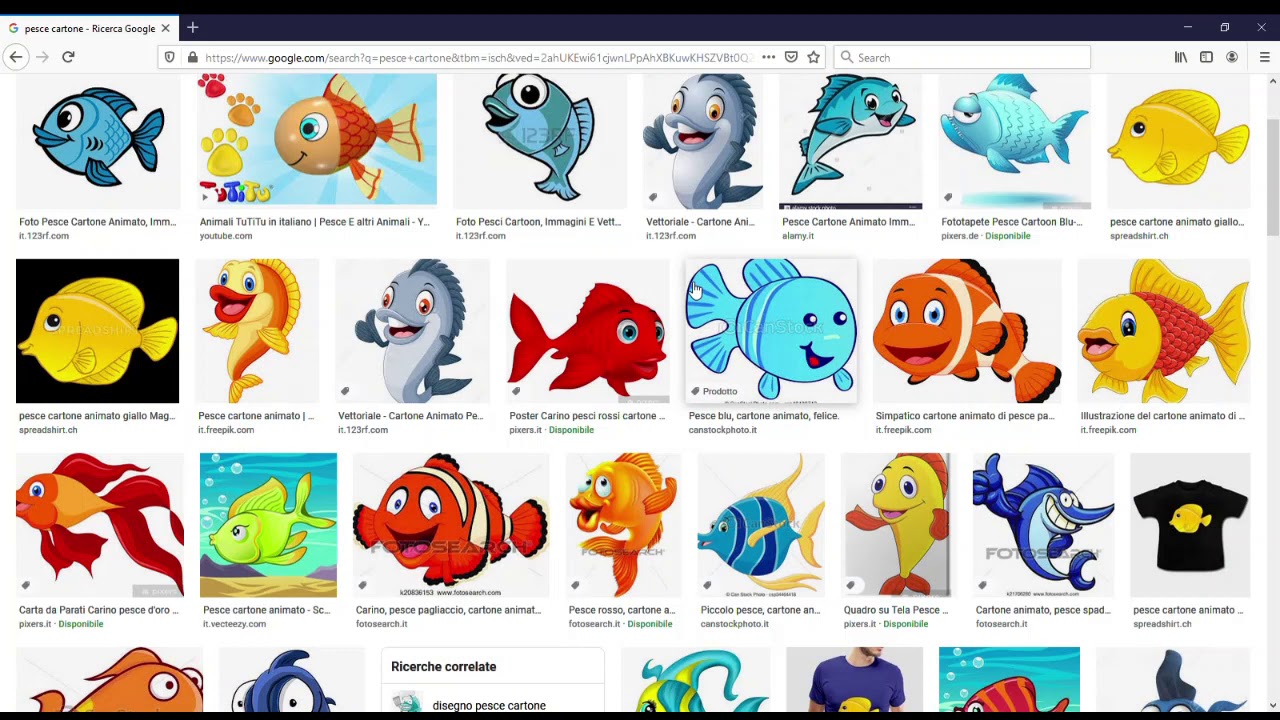Open the red fish poster image
Image resolution: width=1280 pixels, height=720 pixels.
(587, 331)
